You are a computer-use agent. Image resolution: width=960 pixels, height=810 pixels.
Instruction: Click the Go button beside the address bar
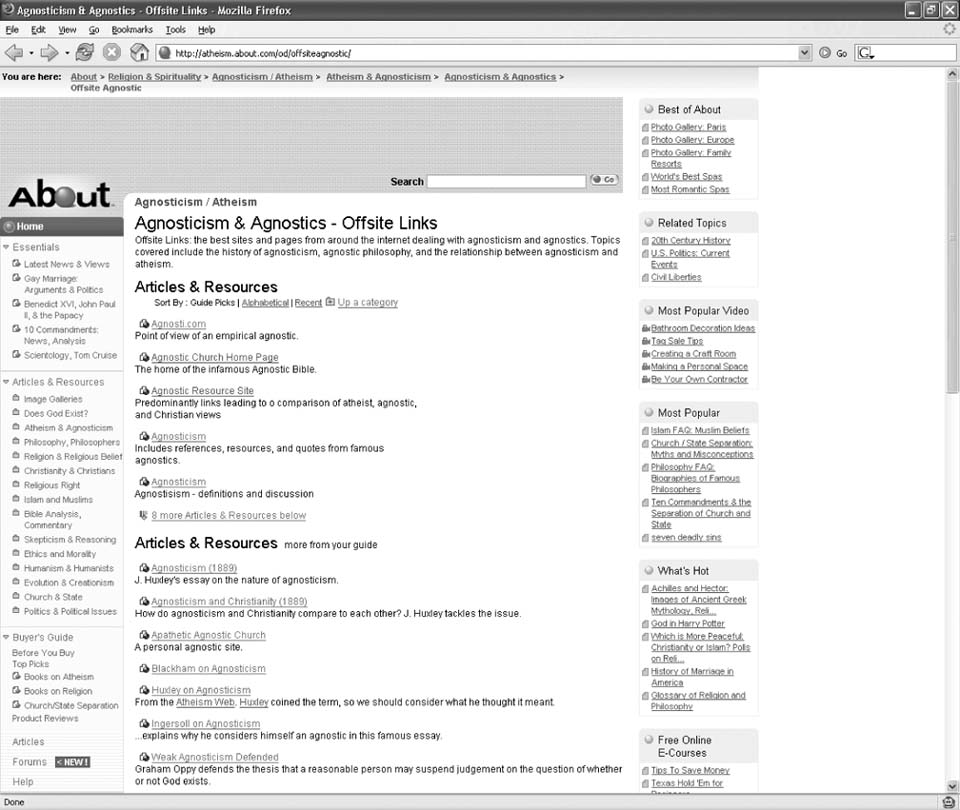tap(832, 53)
